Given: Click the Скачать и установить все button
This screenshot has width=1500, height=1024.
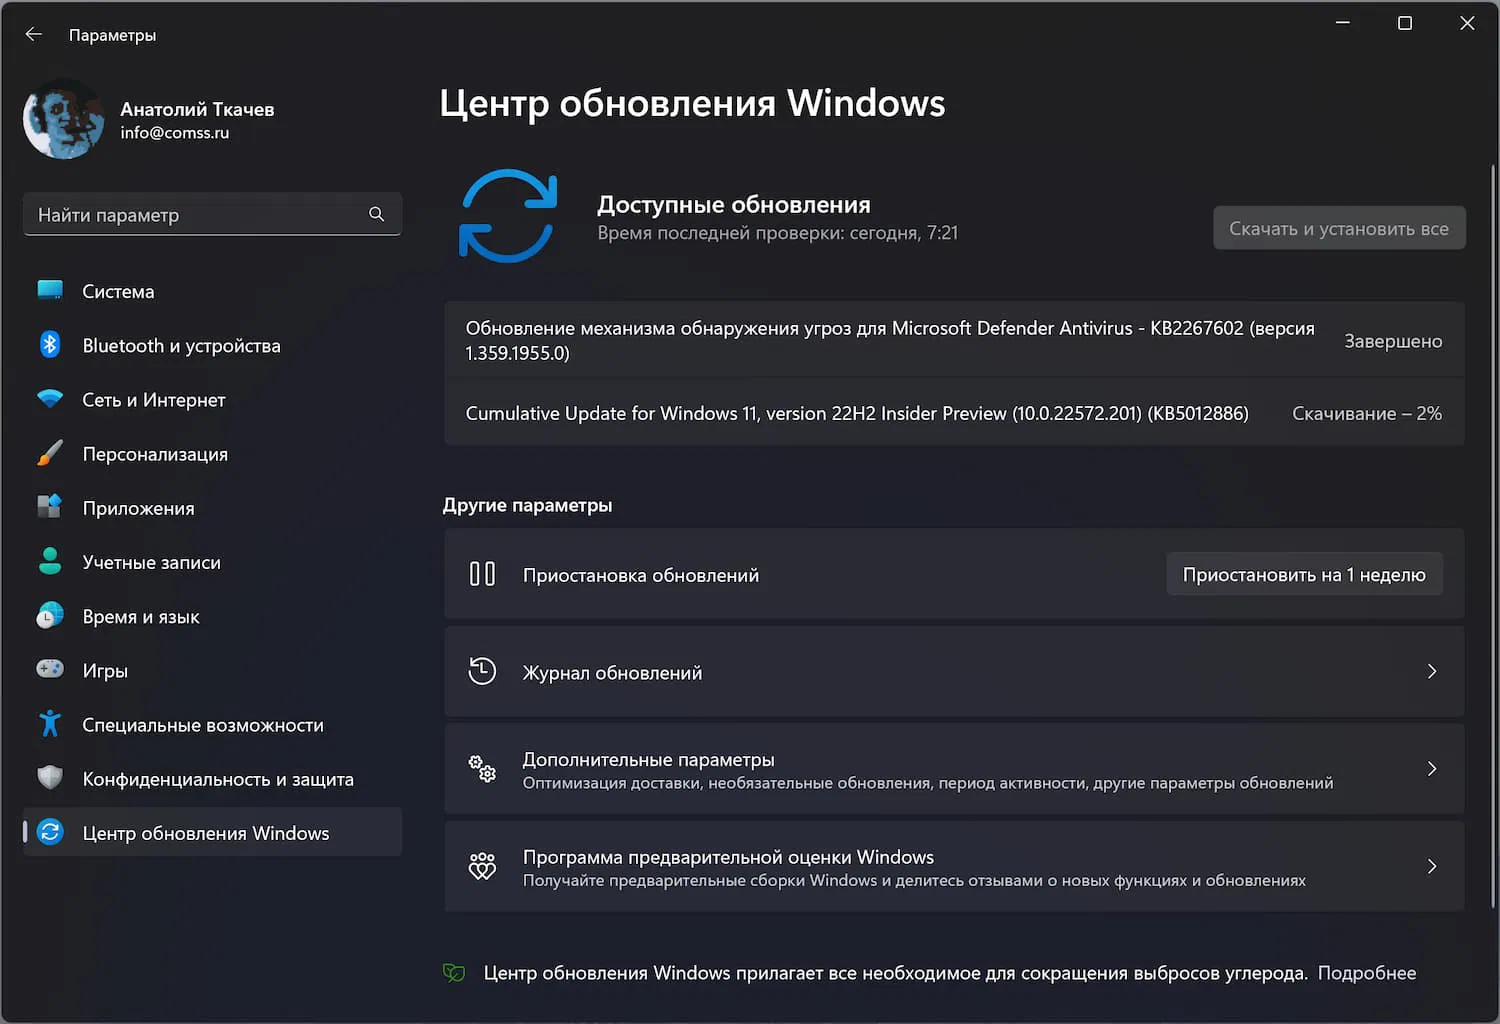Looking at the screenshot, I should point(1339,227).
